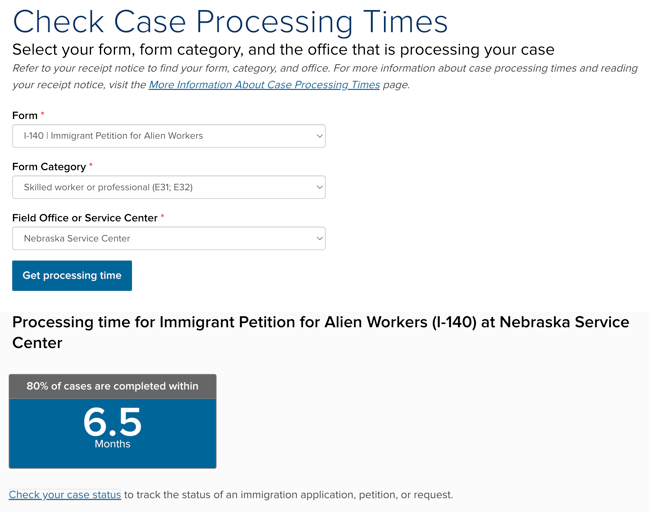
Task: Click the Form Category label
Action: (49, 167)
